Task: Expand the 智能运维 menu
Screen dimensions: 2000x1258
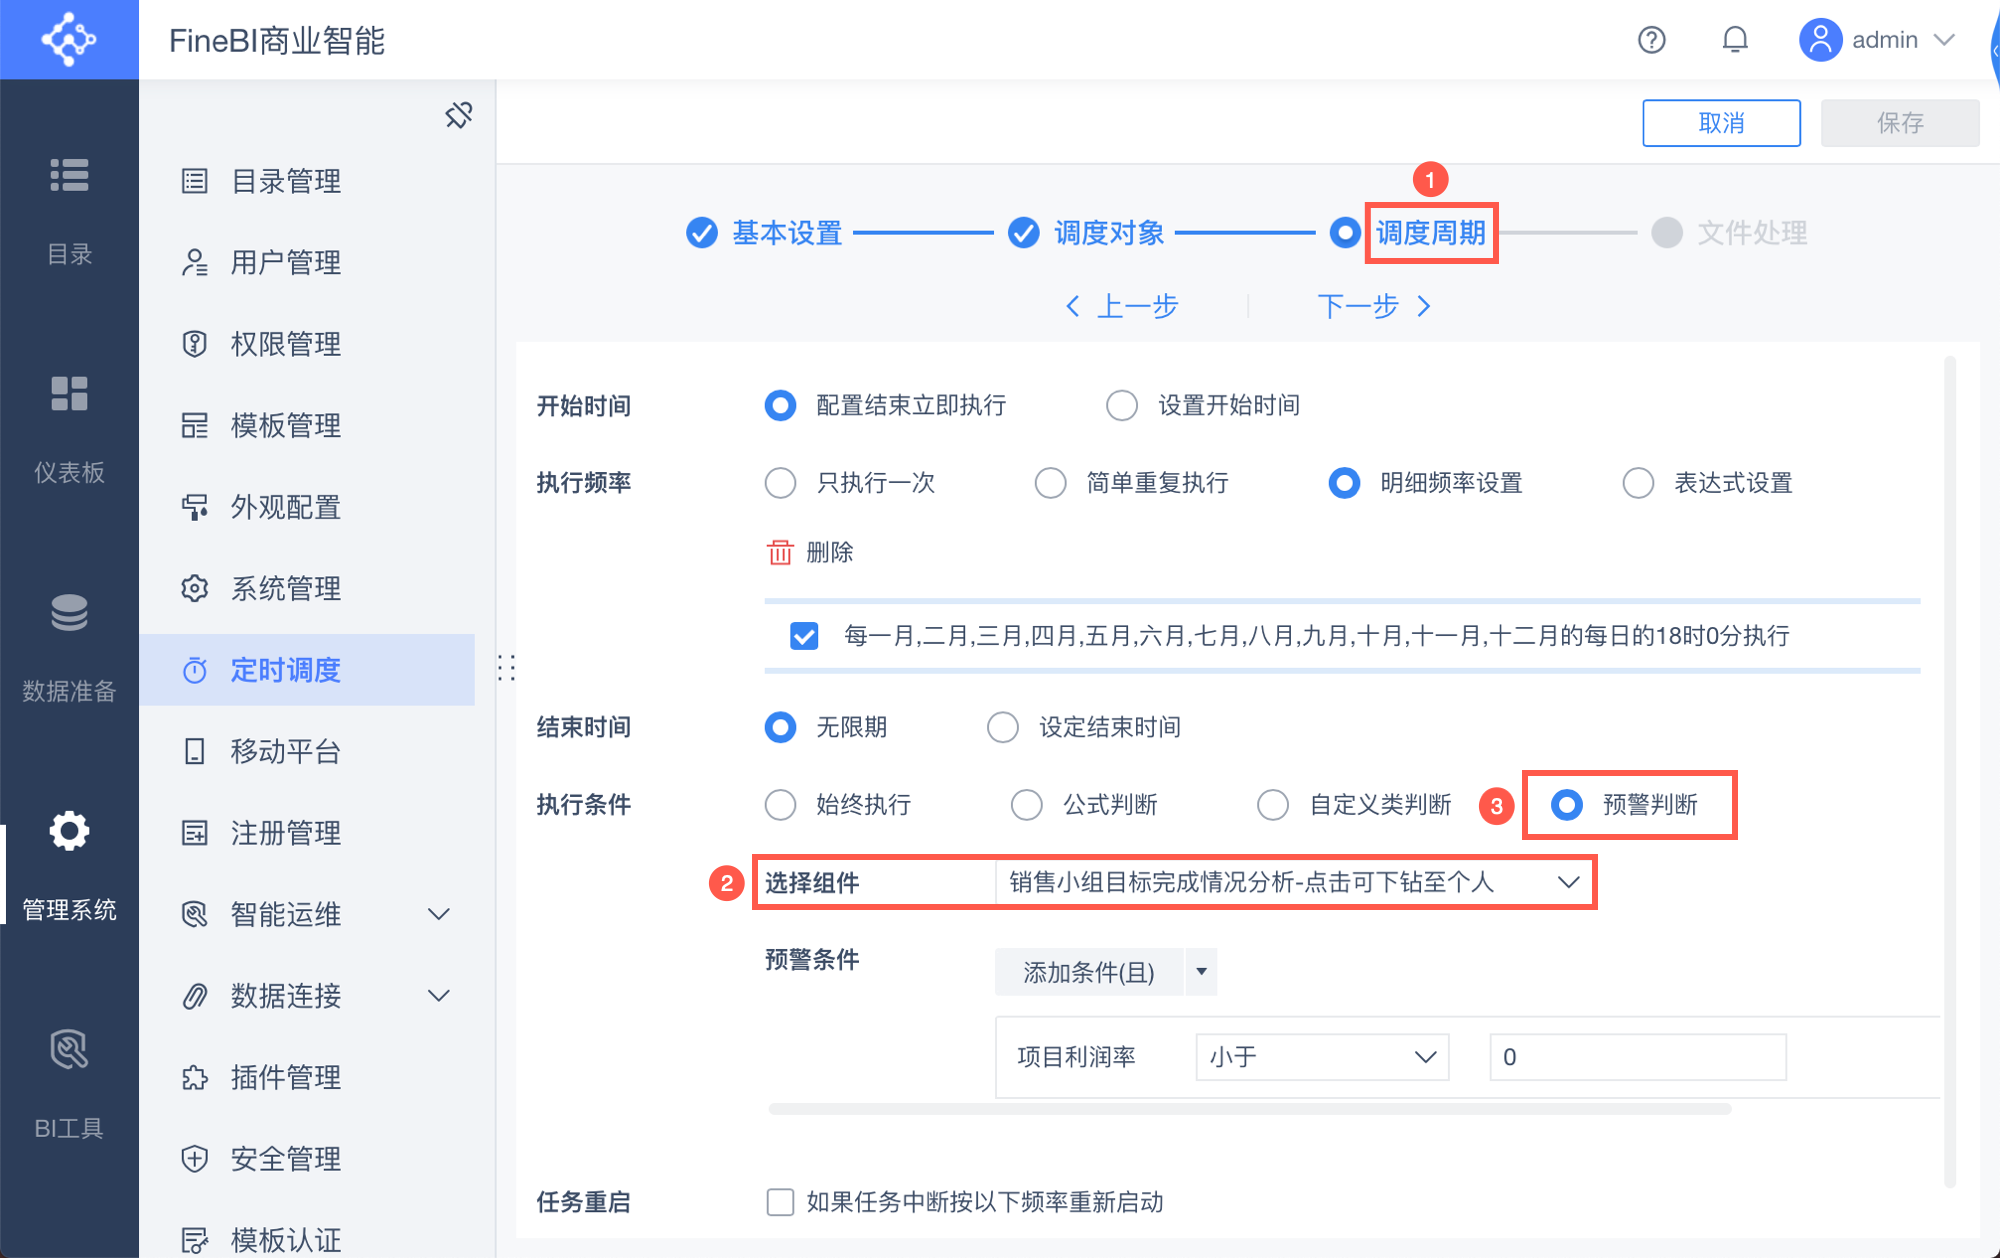Action: [438, 914]
